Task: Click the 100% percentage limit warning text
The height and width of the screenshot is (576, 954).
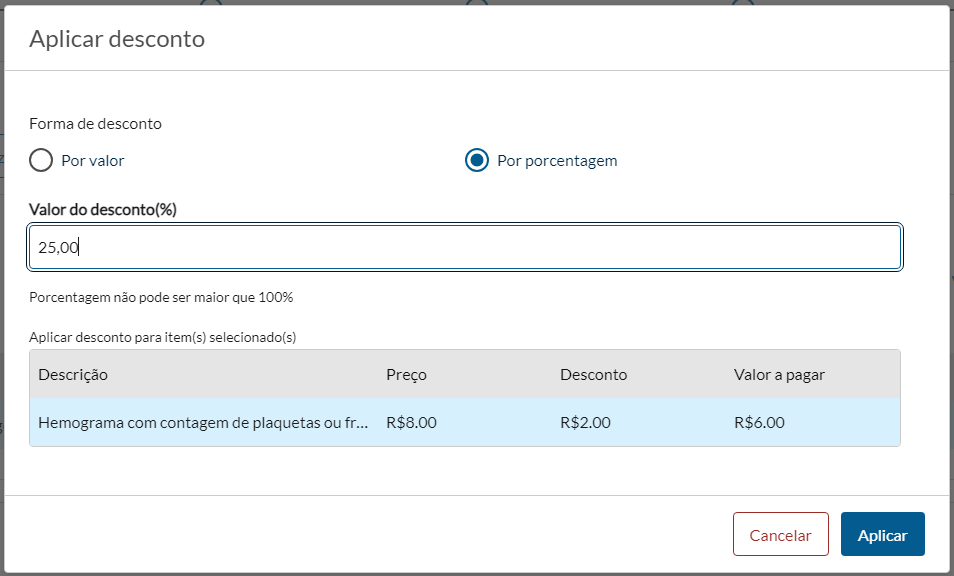Action: click(x=161, y=297)
